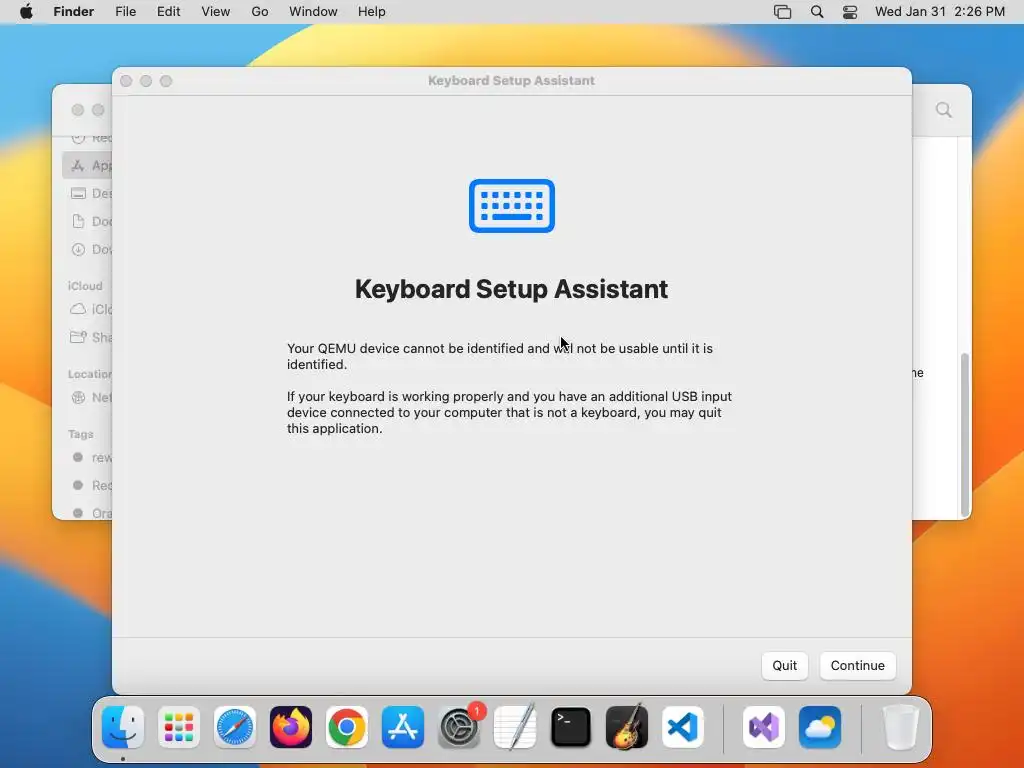1024x768 pixels.
Task: Click the blue keyboard icon
Action: click(512, 206)
